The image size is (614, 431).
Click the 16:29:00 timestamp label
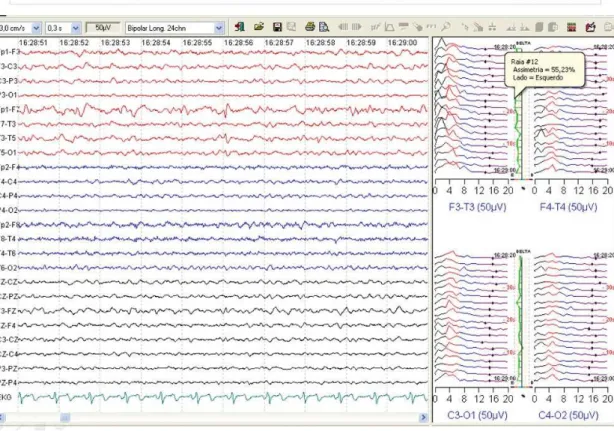(x=403, y=43)
